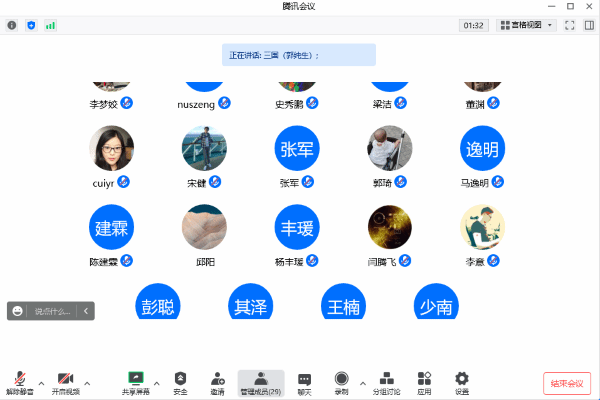Open breakout rooms discussion

[x=387, y=381]
